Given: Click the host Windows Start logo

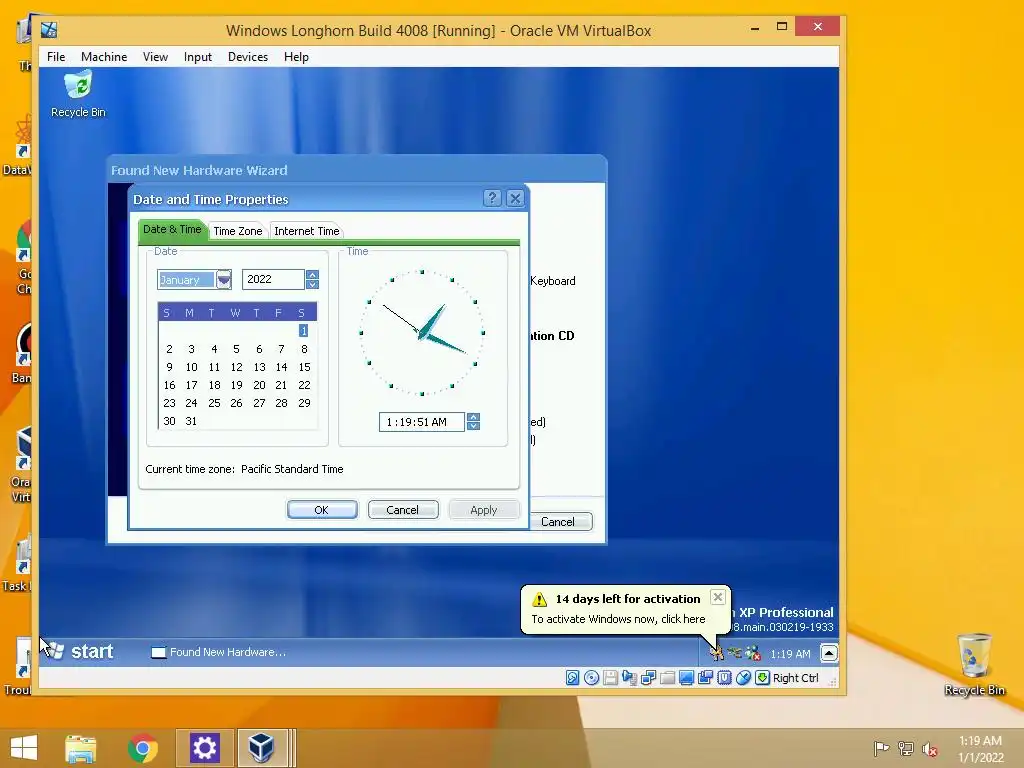Looking at the screenshot, I should tap(24, 747).
